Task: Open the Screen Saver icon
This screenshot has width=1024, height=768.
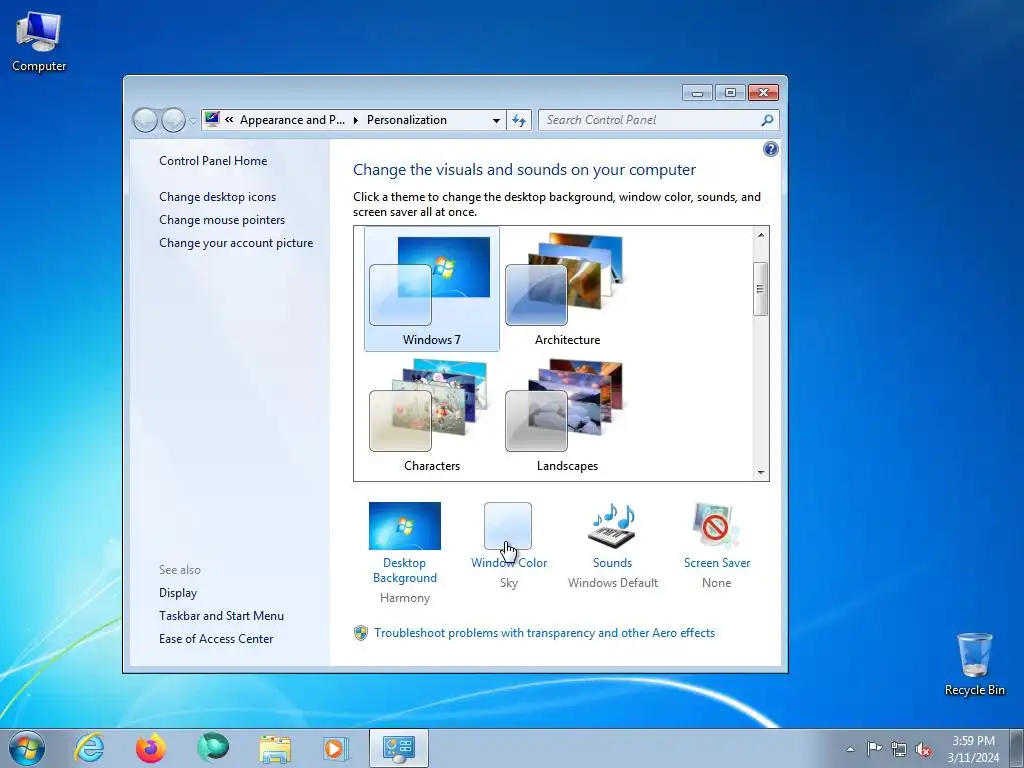Action: tap(716, 526)
